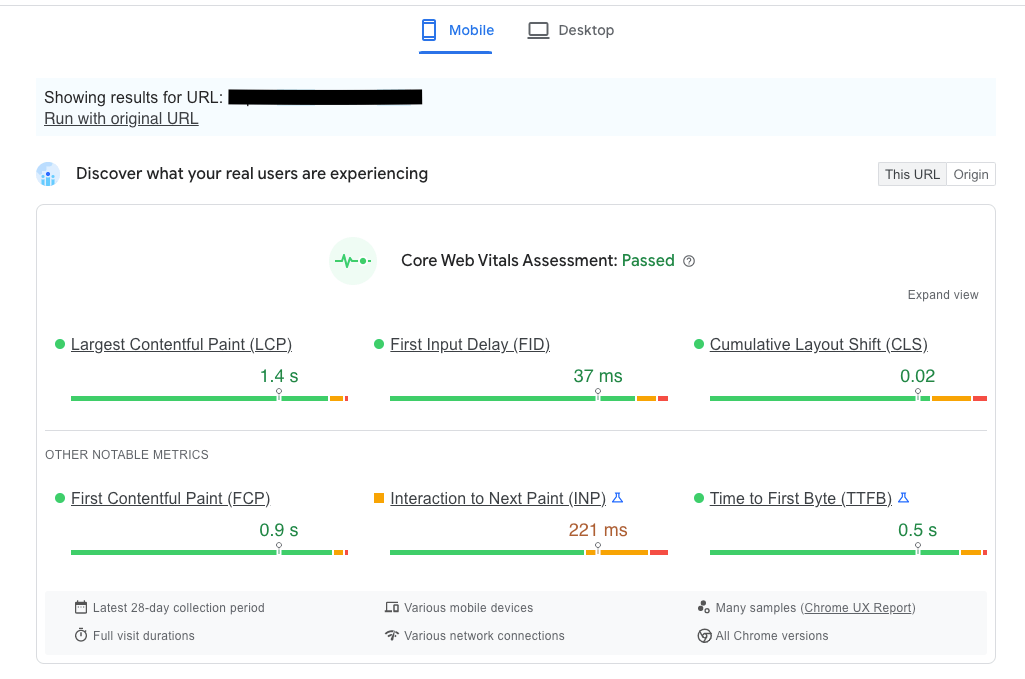Screen dimensions: 1025x679
Task: Click the green status dot beside TTFB
Action: (x=699, y=499)
